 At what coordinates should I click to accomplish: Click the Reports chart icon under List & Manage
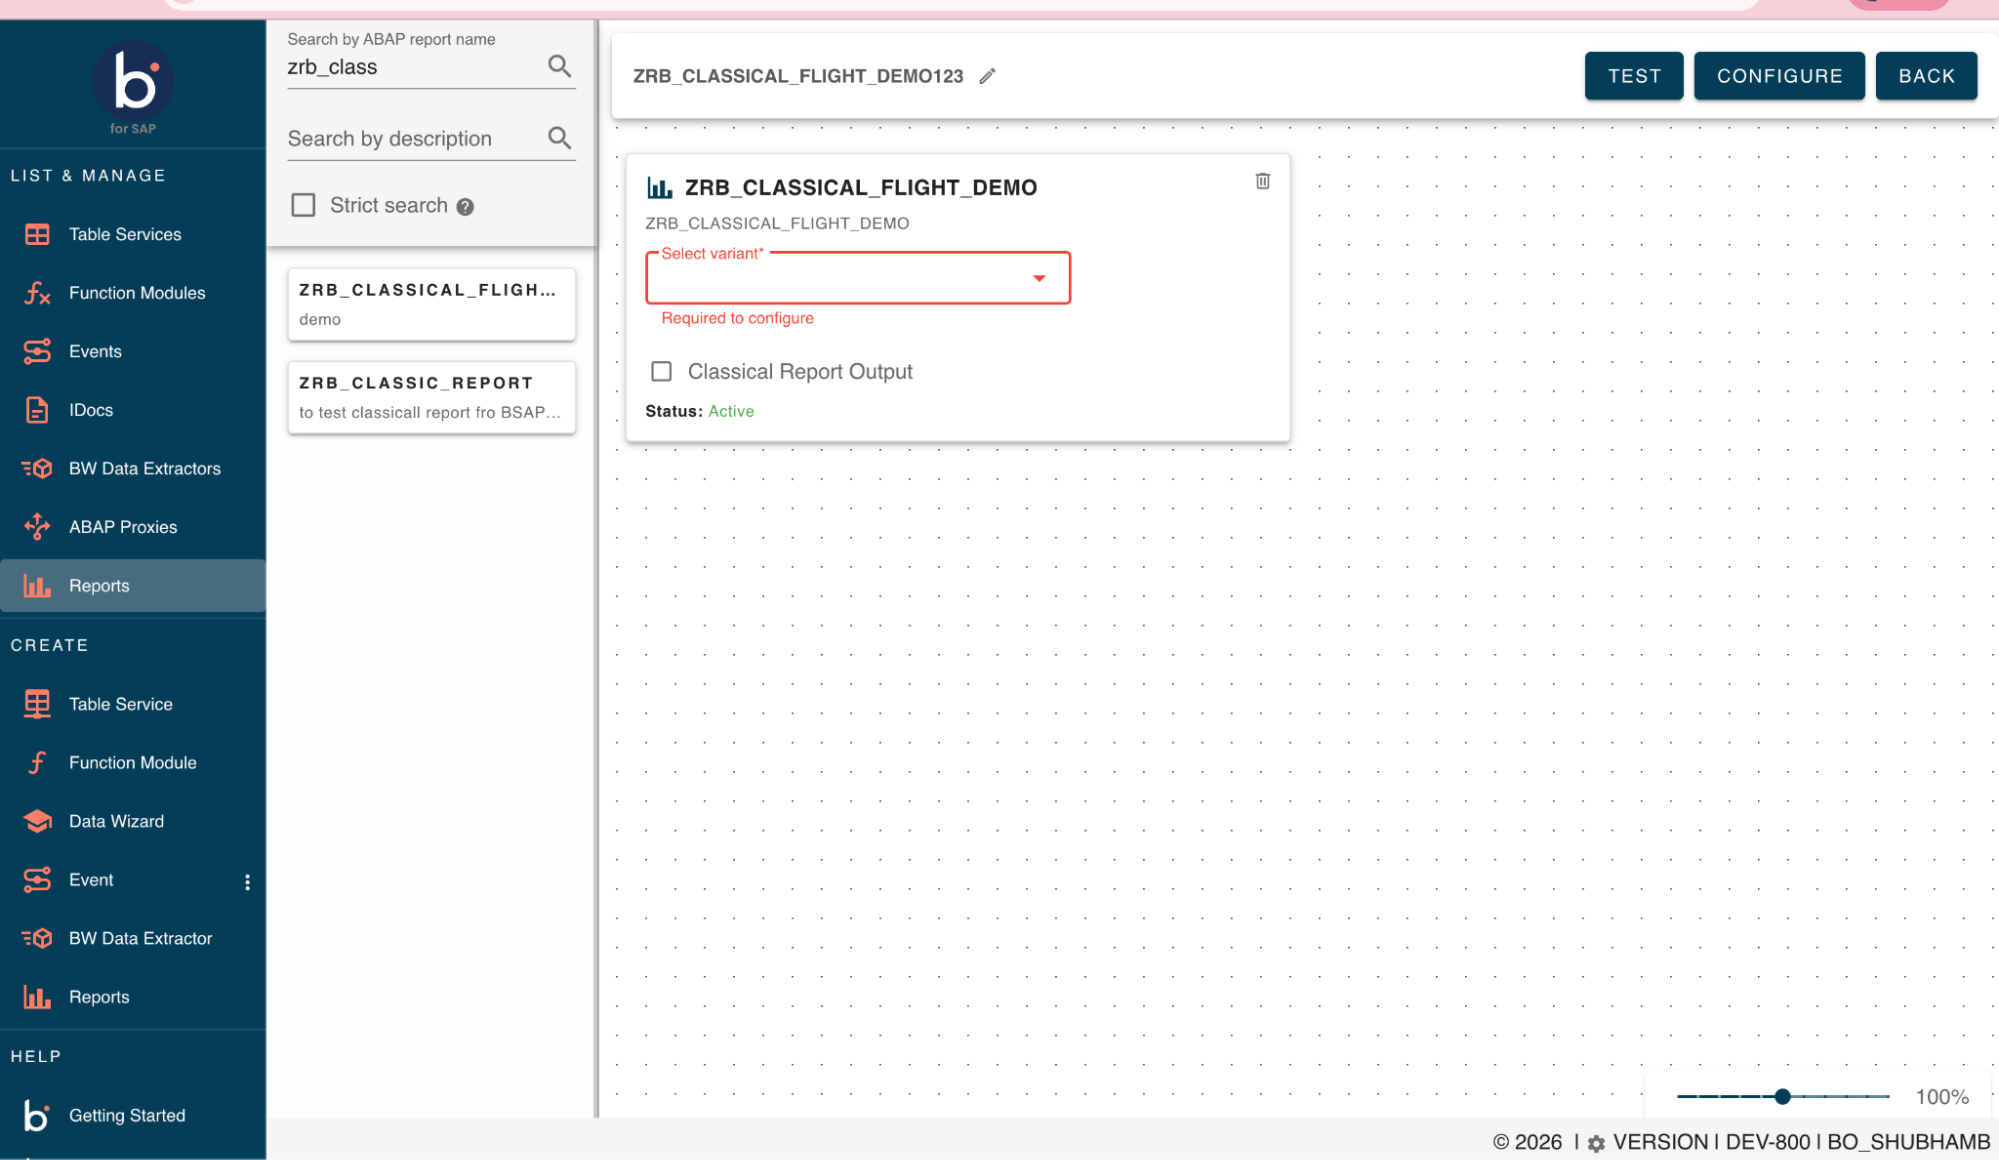point(37,586)
